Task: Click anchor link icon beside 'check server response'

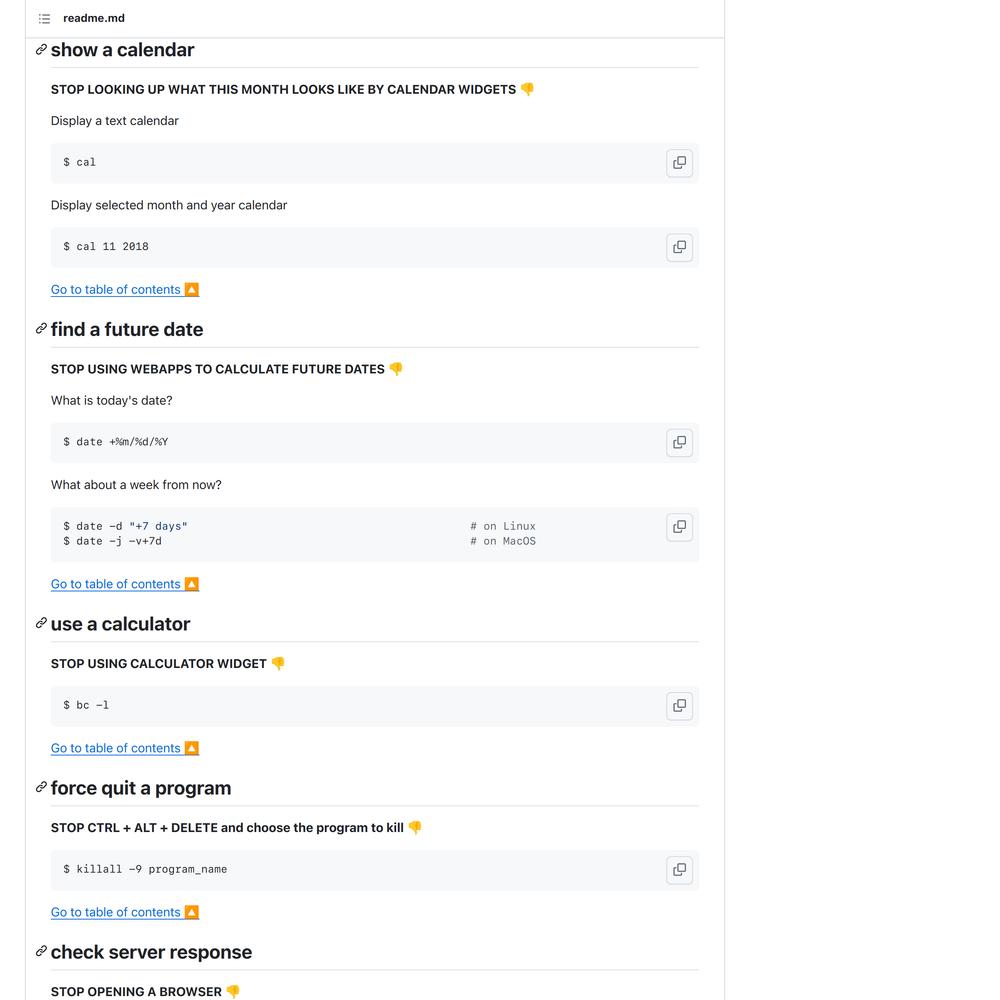Action: click(x=41, y=951)
